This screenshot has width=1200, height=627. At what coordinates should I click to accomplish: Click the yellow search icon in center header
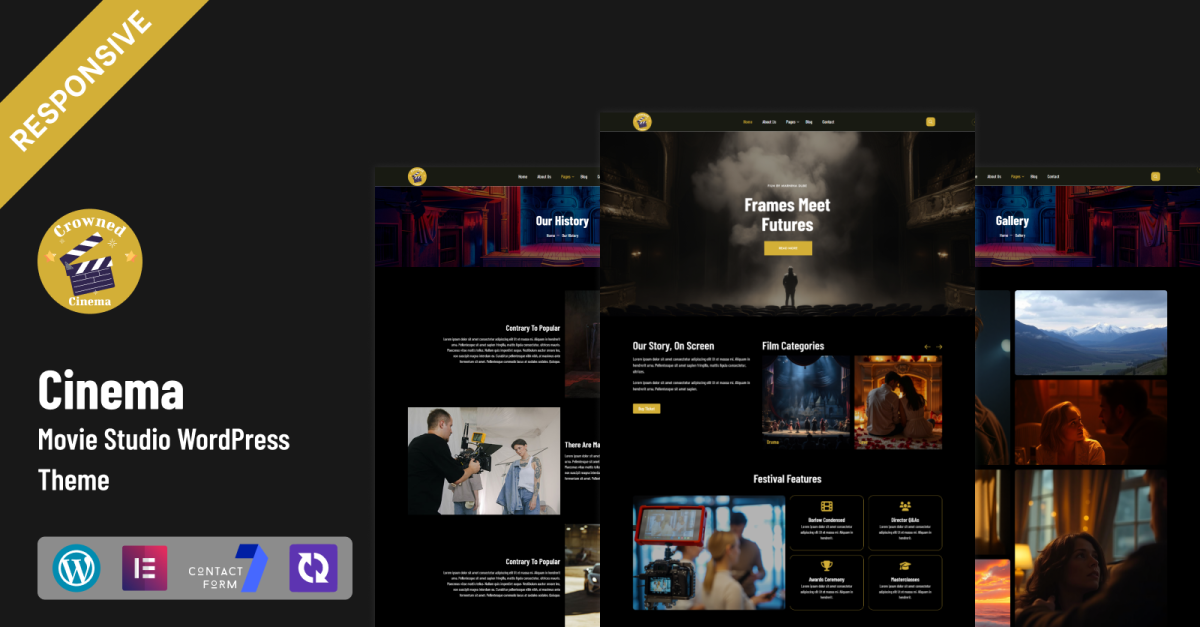pos(930,122)
